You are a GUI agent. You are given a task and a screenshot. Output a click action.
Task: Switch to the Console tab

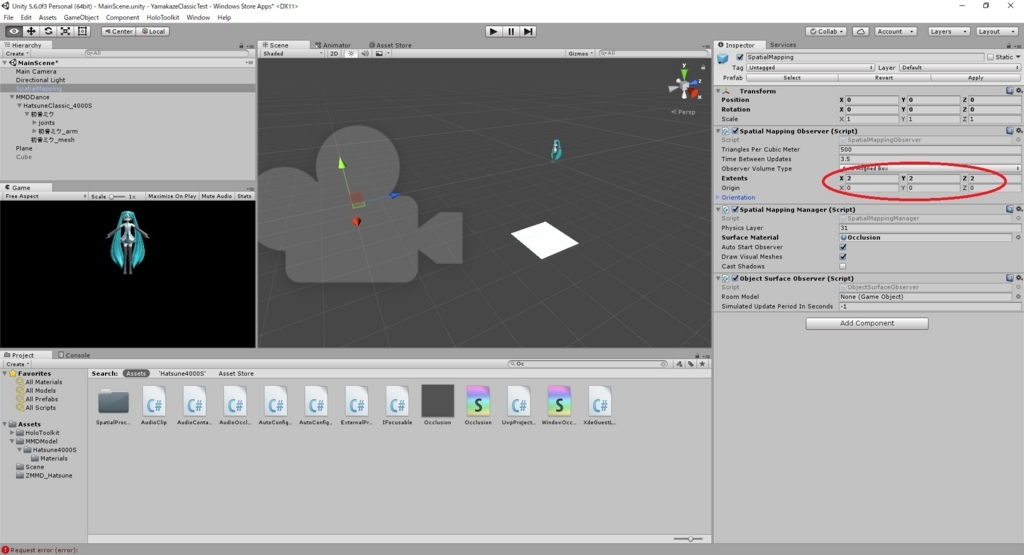74,355
